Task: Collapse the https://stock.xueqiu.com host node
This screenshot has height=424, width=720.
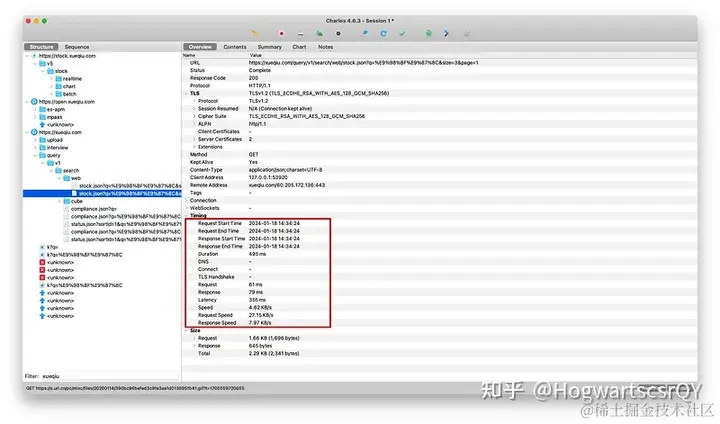Action: coord(27,56)
